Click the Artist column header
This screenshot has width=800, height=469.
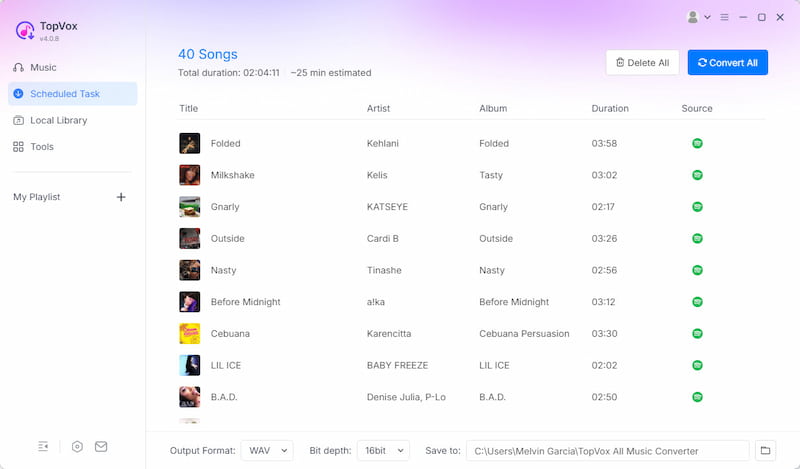tap(378, 108)
